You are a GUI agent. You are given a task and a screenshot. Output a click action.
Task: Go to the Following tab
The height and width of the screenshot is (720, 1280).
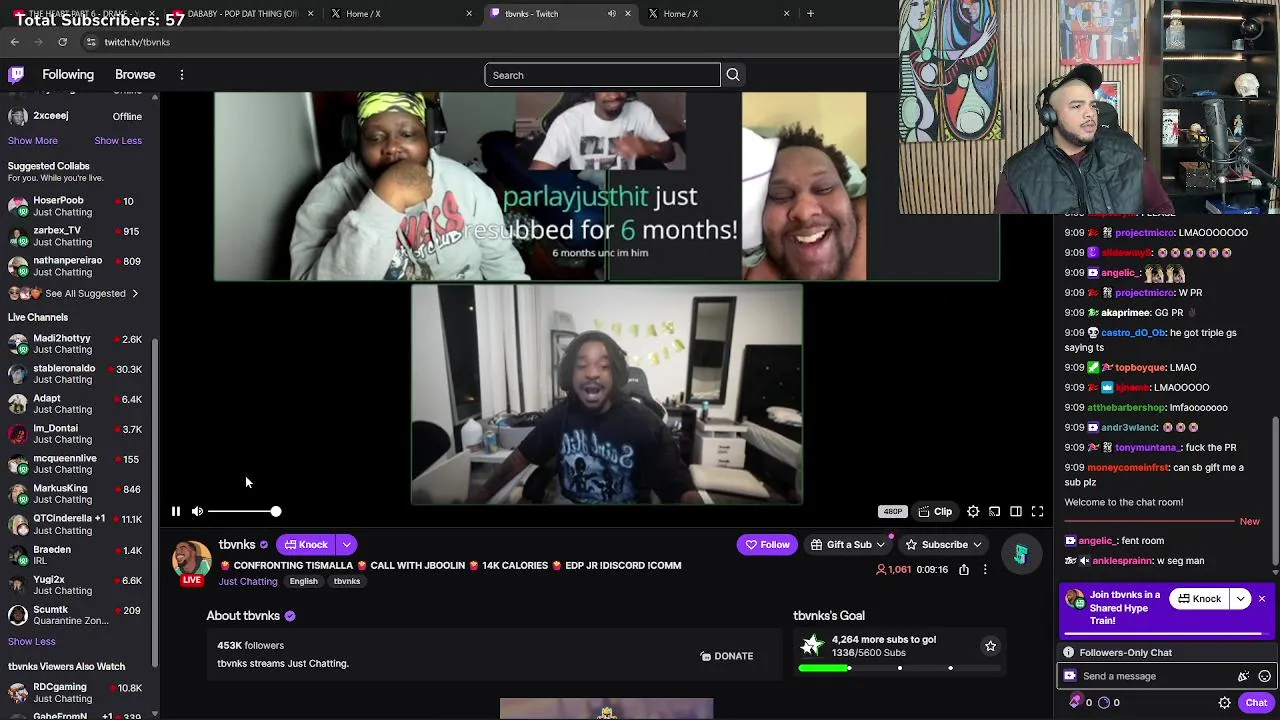(x=68, y=75)
